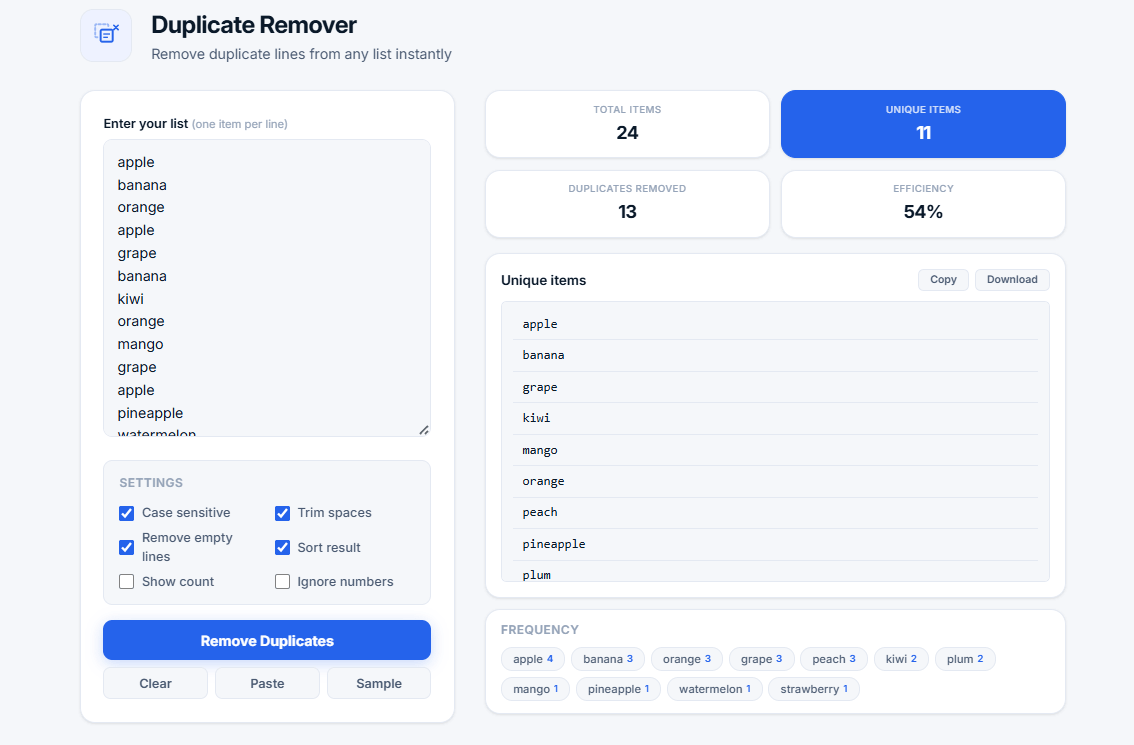Click the strawberry 1 frequency chip
Image resolution: width=1134 pixels, height=745 pixels.
click(814, 689)
